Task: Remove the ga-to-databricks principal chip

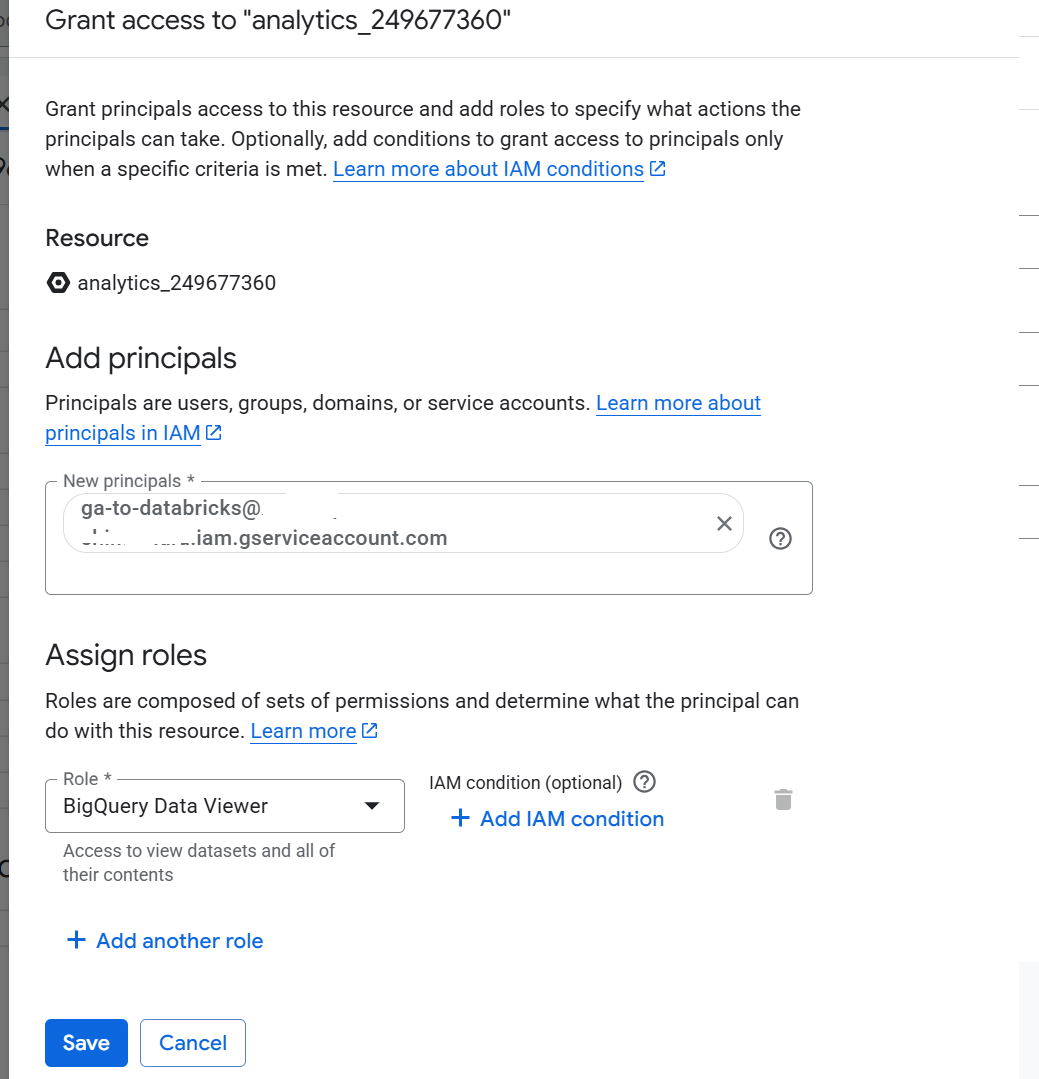Action: pos(725,523)
